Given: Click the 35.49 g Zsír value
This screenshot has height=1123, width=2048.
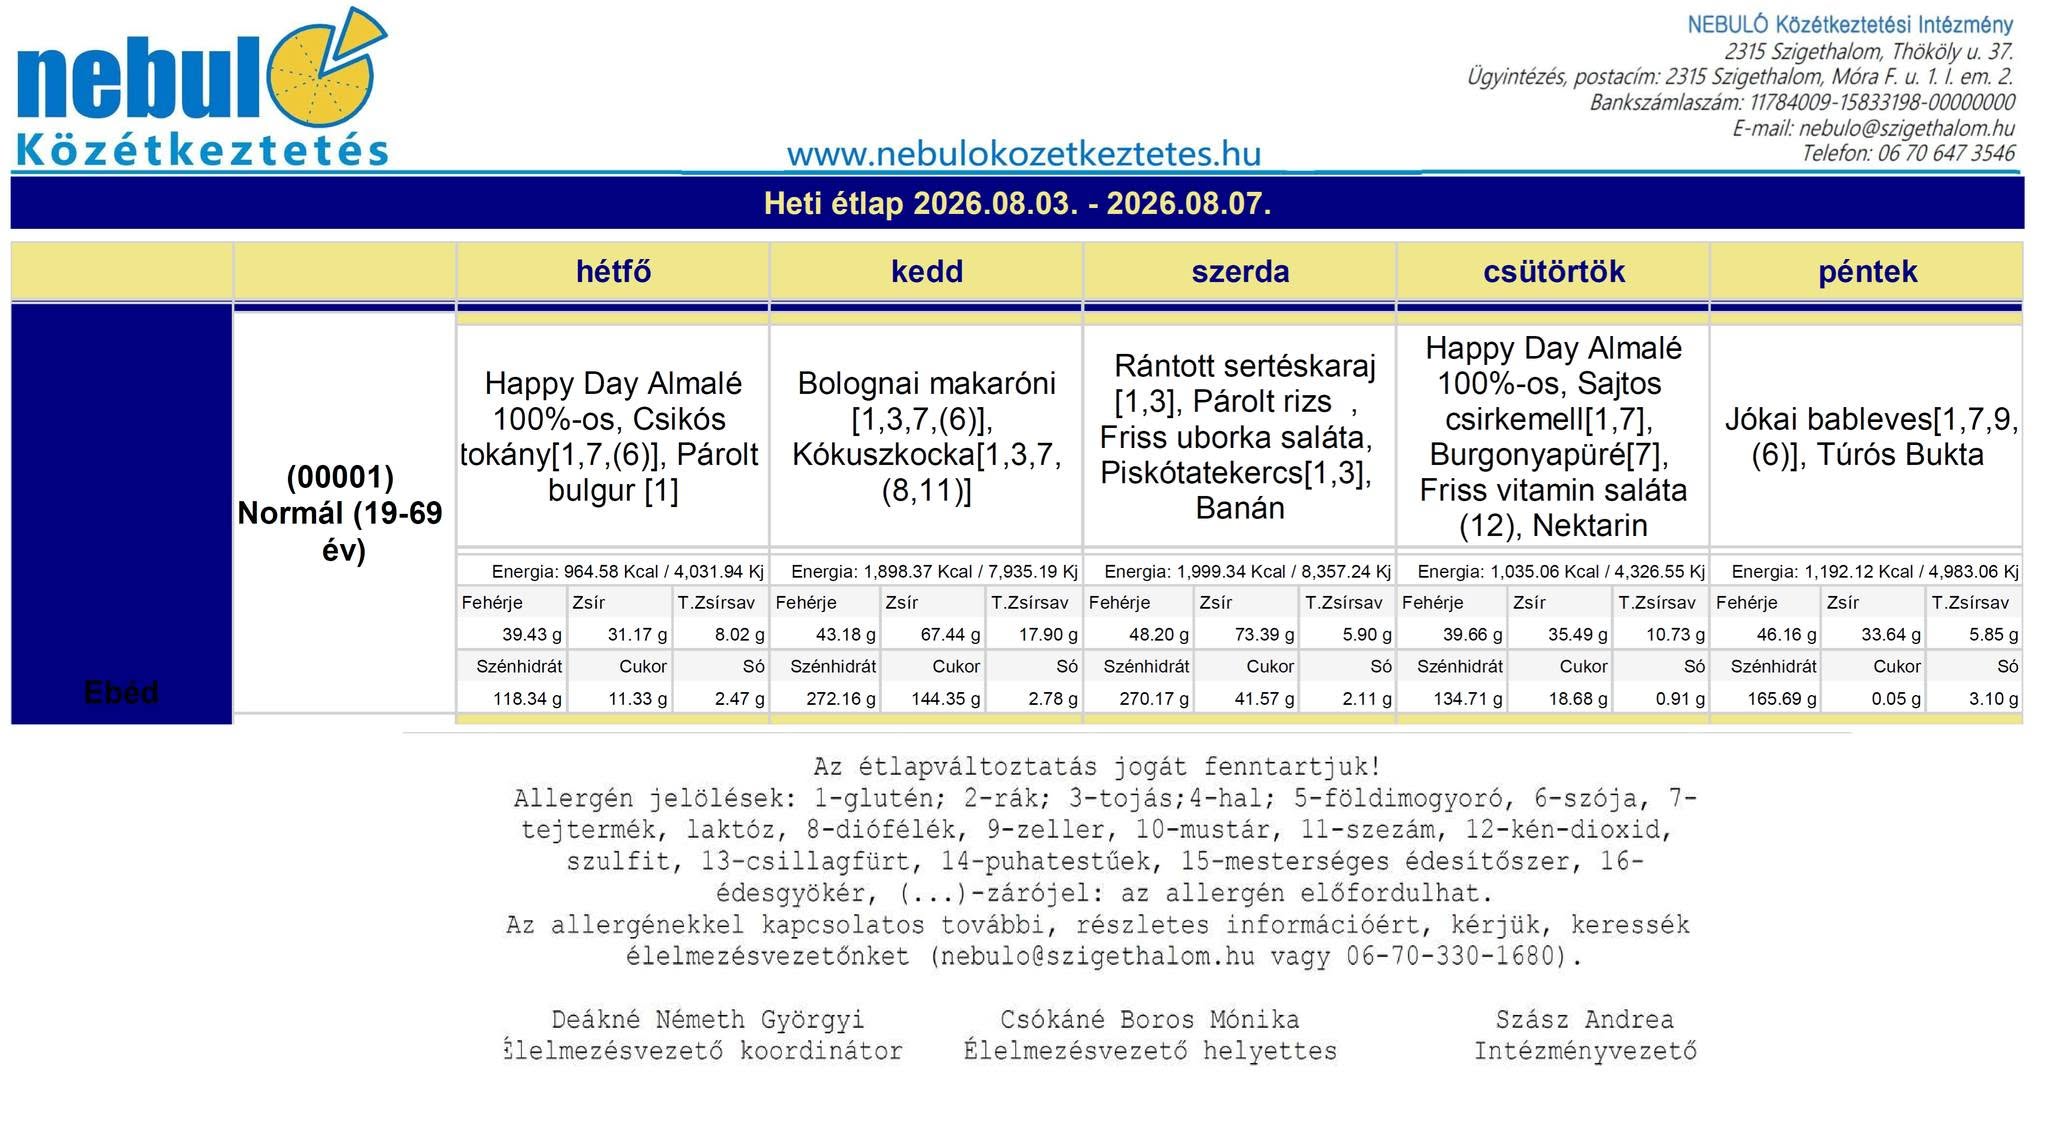Looking at the screenshot, I should coord(1577,635).
